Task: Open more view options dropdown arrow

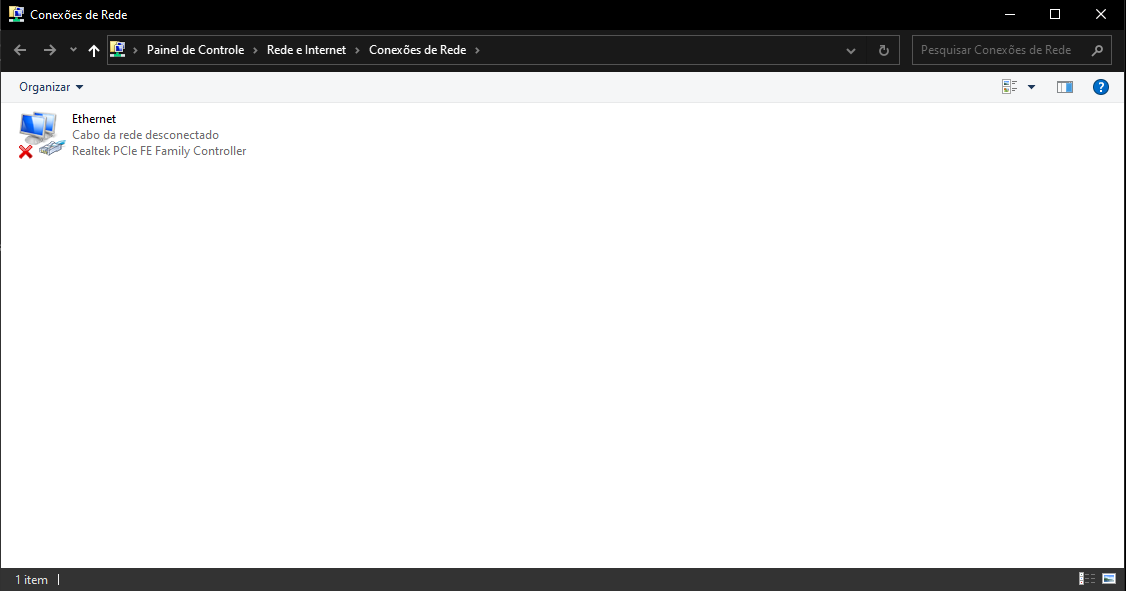Action: (1031, 87)
